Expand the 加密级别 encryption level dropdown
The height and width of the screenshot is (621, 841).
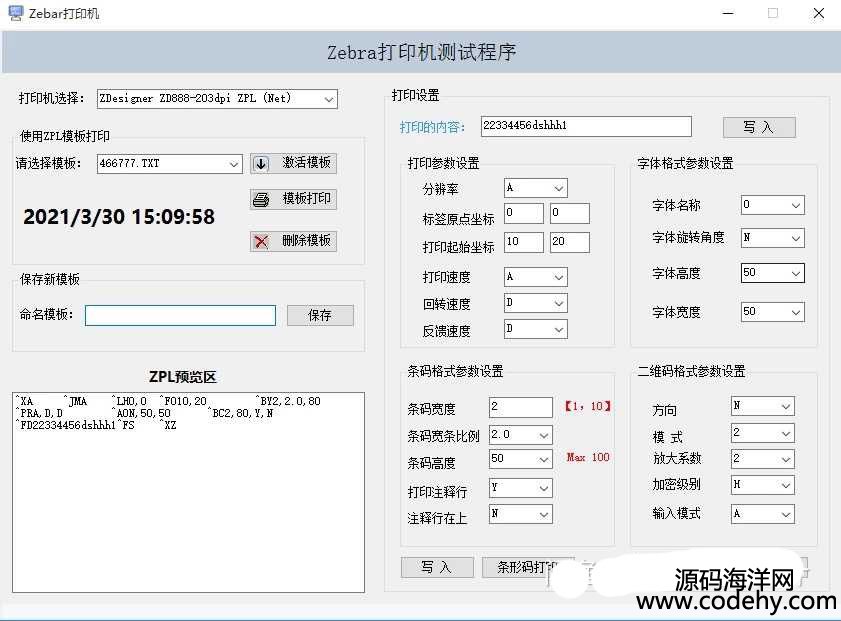pyautogui.click(x=762, y=485)
